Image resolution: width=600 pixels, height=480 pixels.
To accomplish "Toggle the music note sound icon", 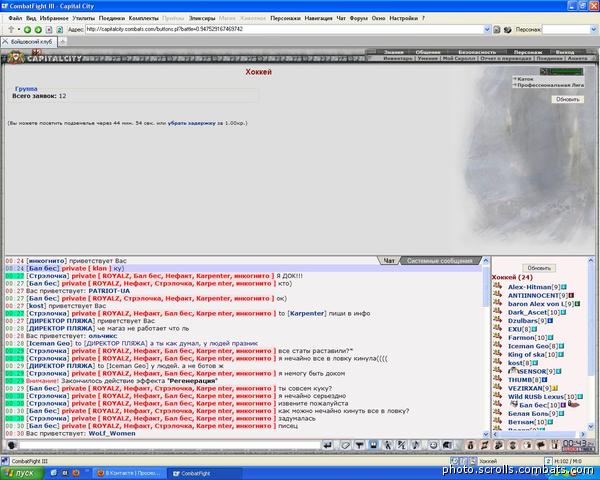I will (x=416, y=445).
